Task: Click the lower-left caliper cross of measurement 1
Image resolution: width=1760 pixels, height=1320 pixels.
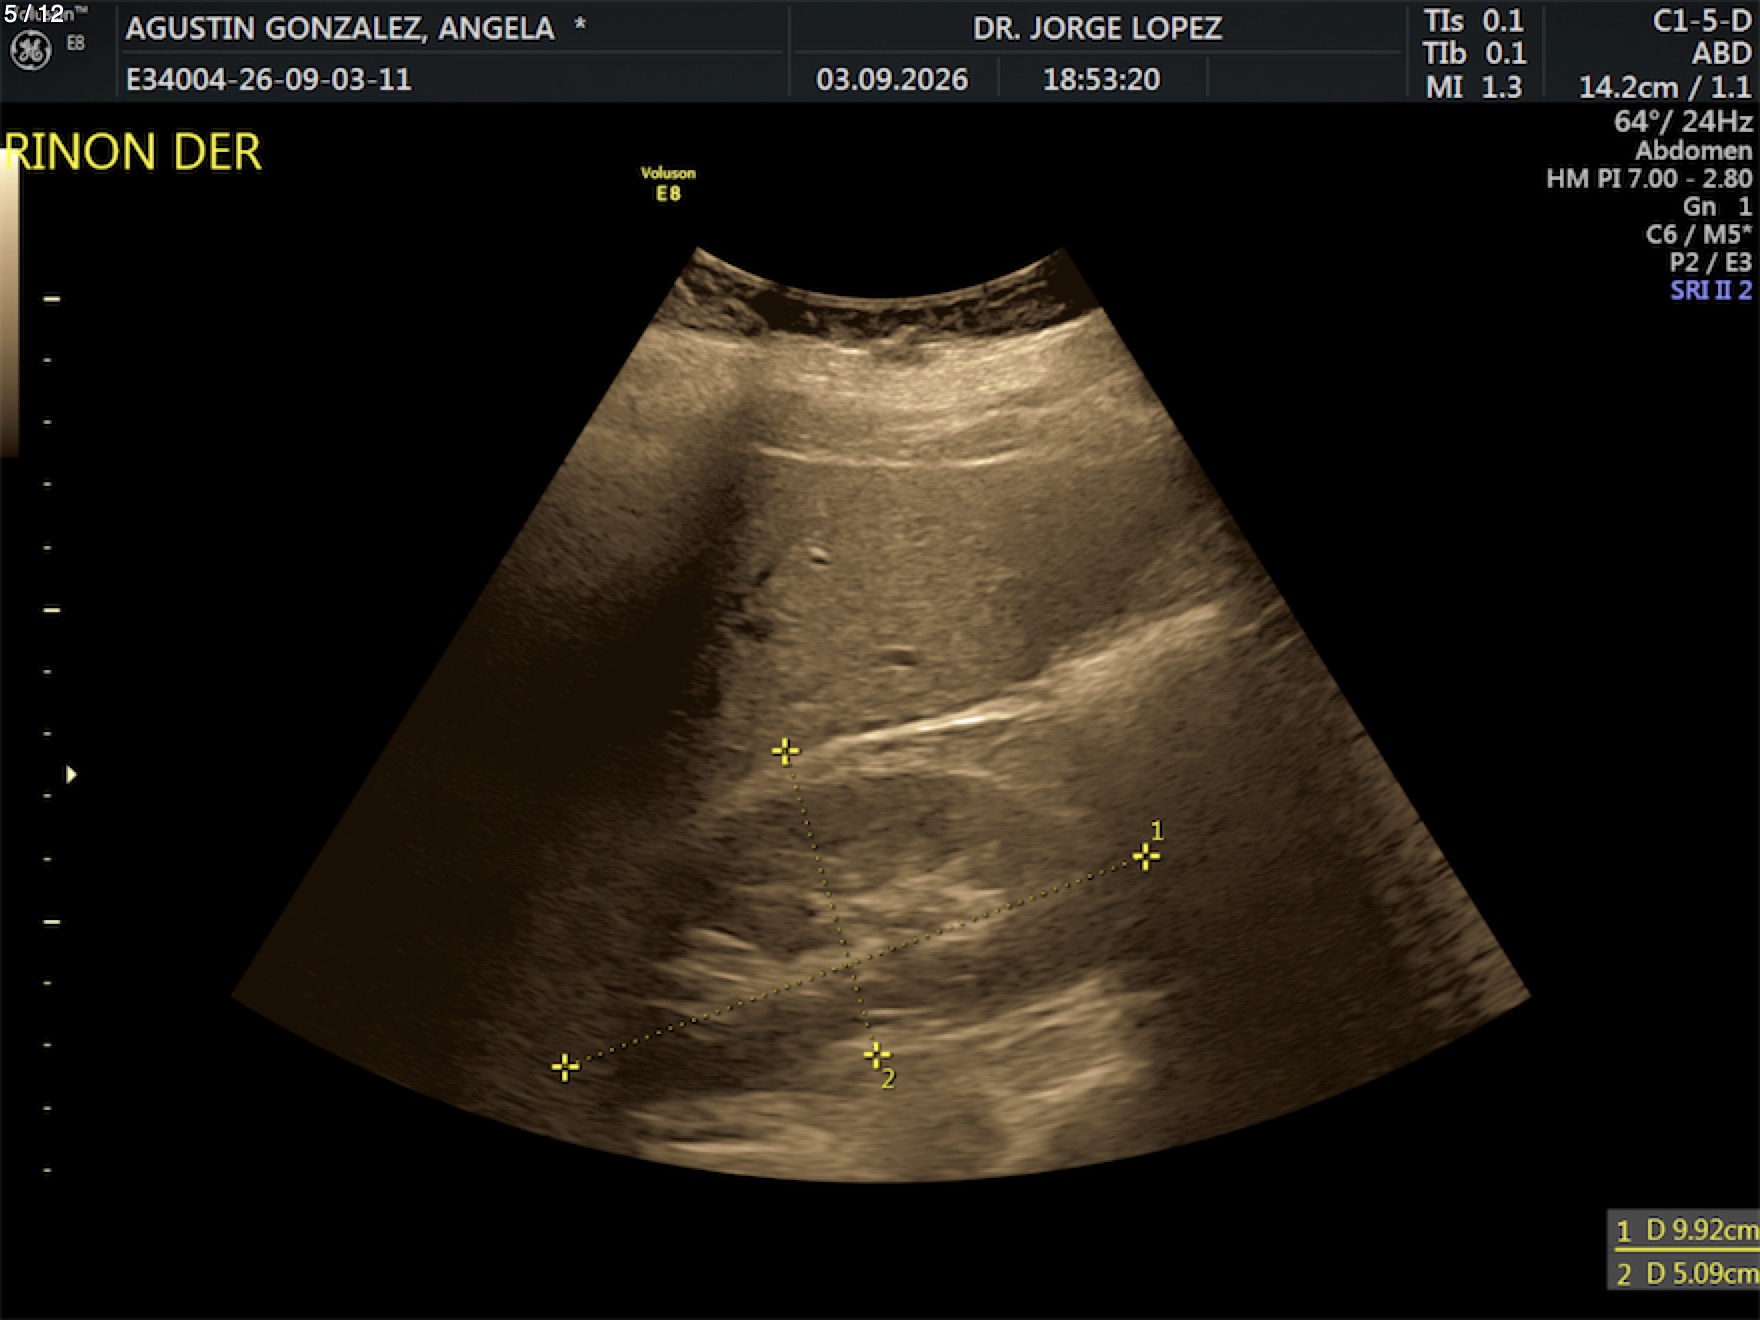Action: [565, 1067]
